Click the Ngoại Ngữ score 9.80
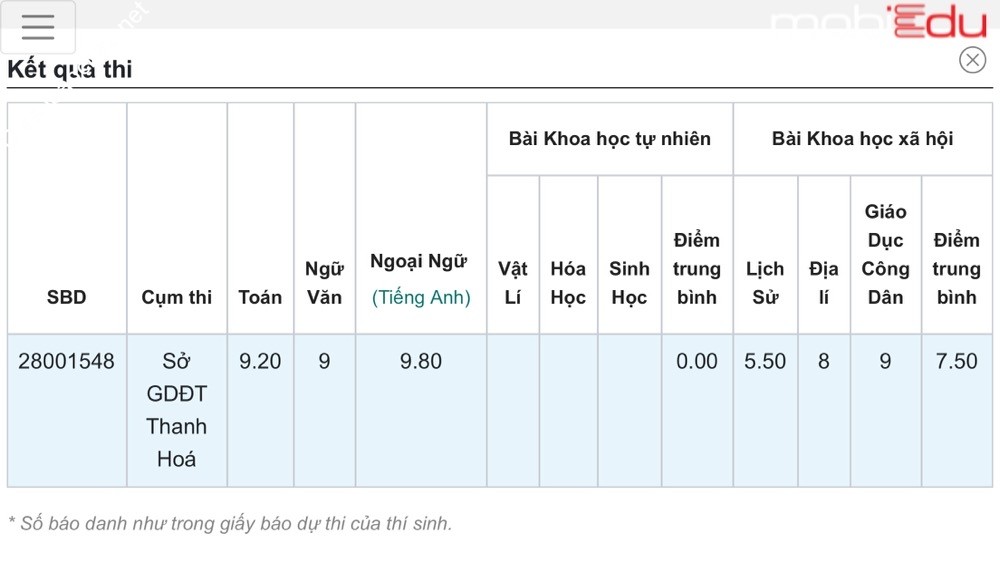 pos(421,361)
